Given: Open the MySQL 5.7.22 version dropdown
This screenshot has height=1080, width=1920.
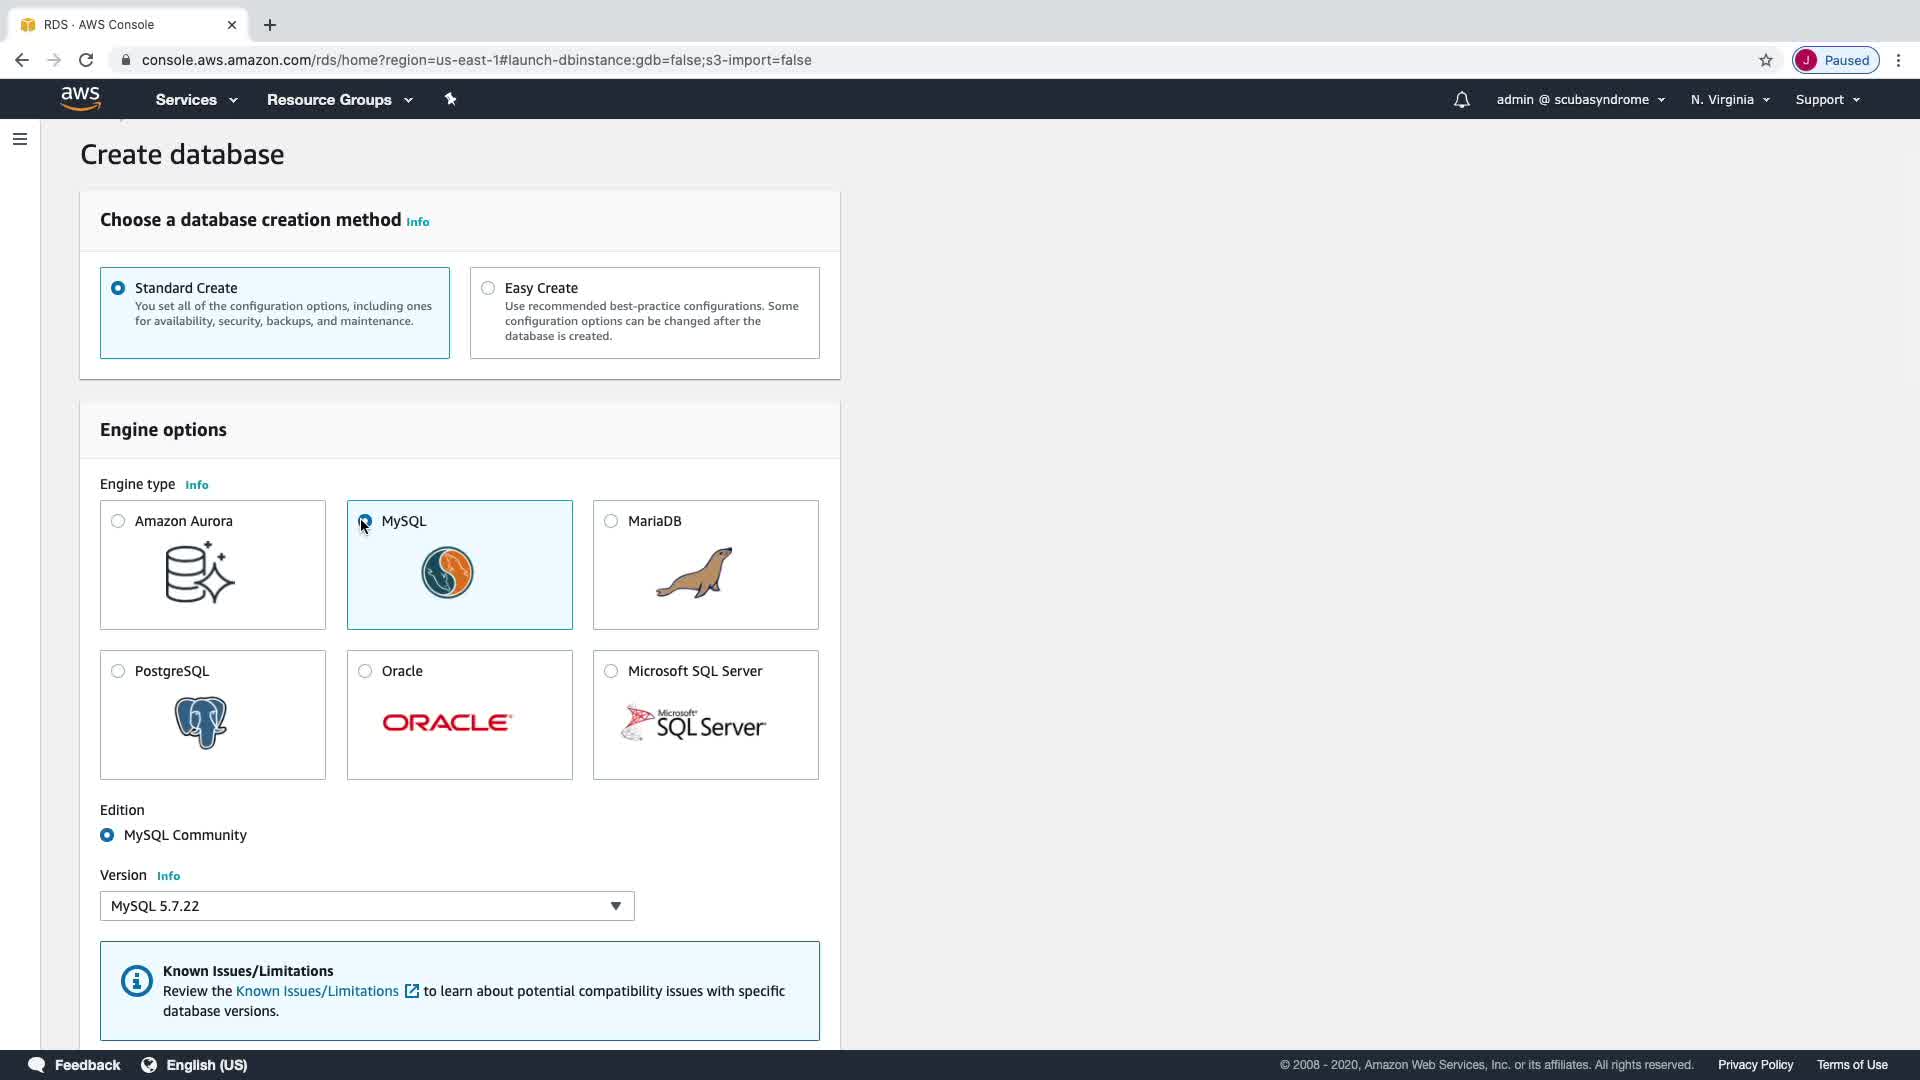Looking at the screenshot, I should [367, 906].
